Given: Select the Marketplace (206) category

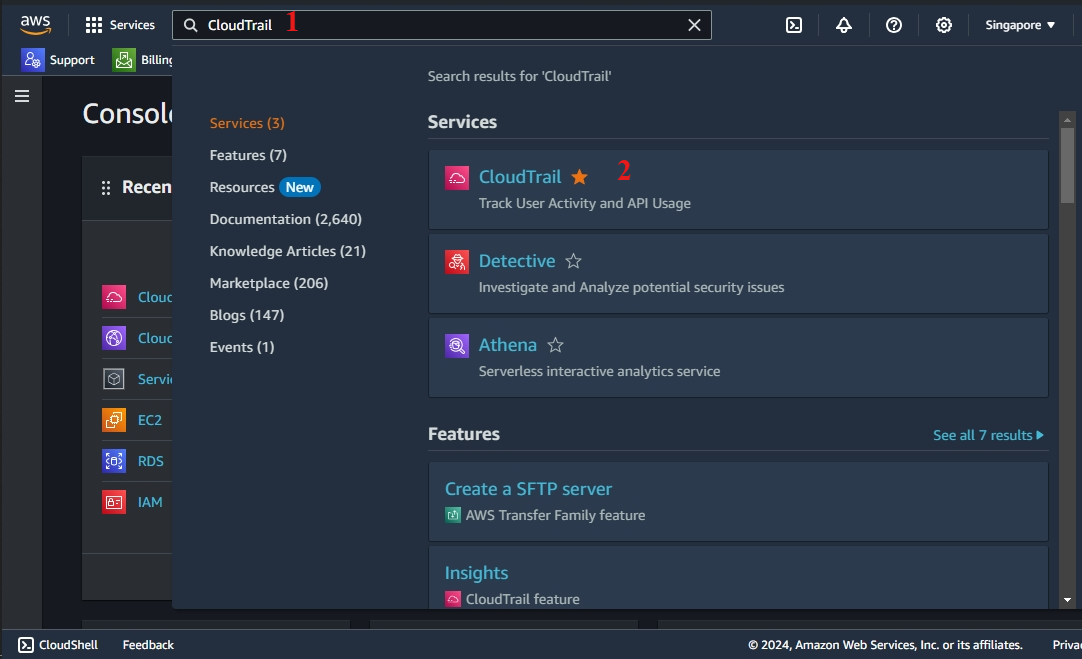Looking at the screenshot, I should (268, 283).
